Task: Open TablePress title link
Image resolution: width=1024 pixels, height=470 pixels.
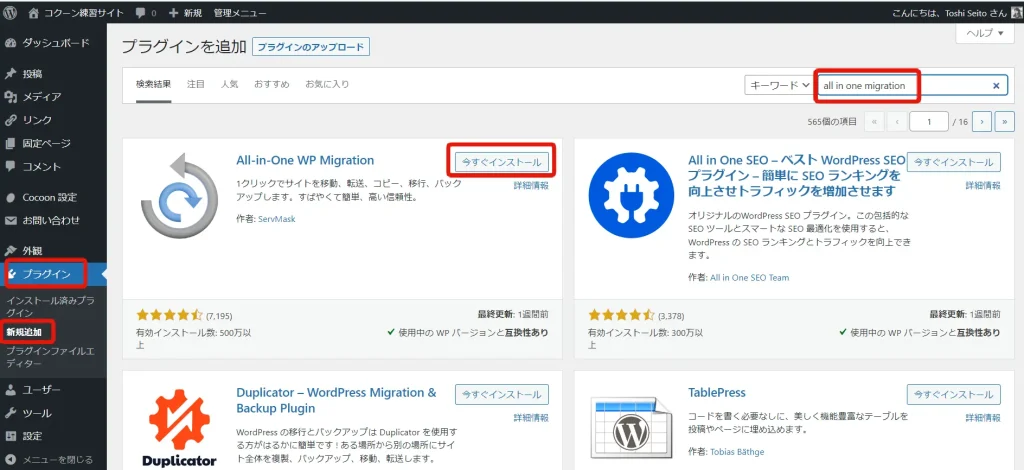Action: coord(716,393)
